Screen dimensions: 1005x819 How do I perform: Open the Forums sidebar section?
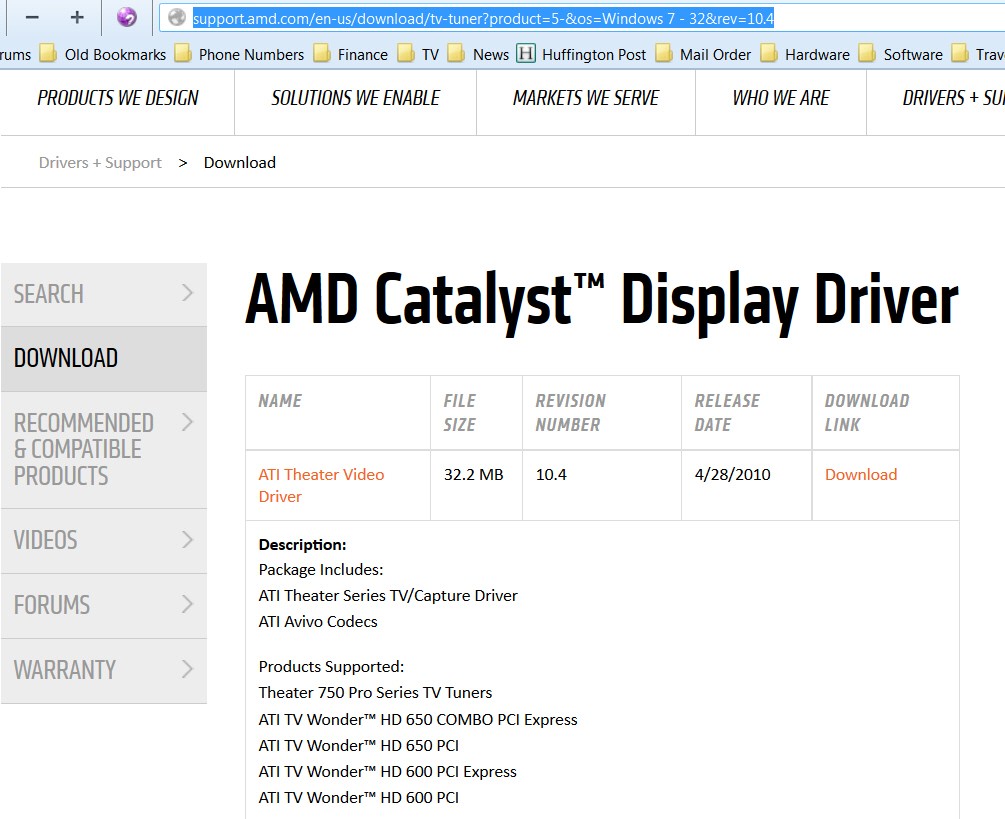[104, 606]
